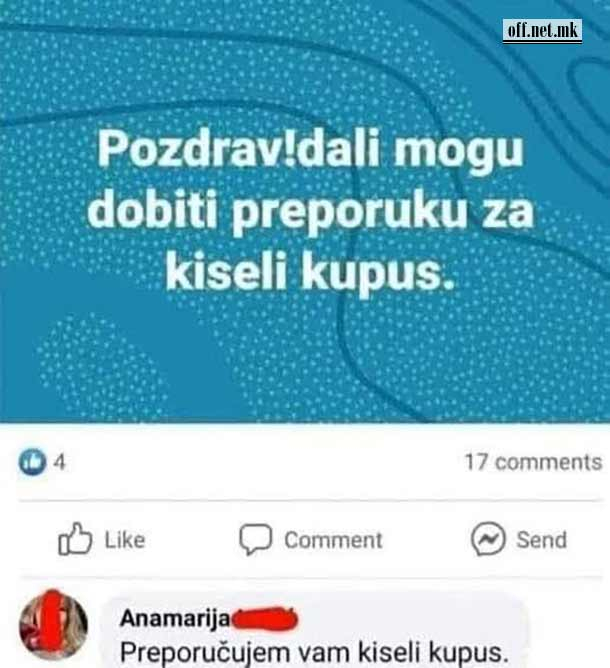
Task: Click the Messenger Send icon
Action: click(x=488, y=539)
